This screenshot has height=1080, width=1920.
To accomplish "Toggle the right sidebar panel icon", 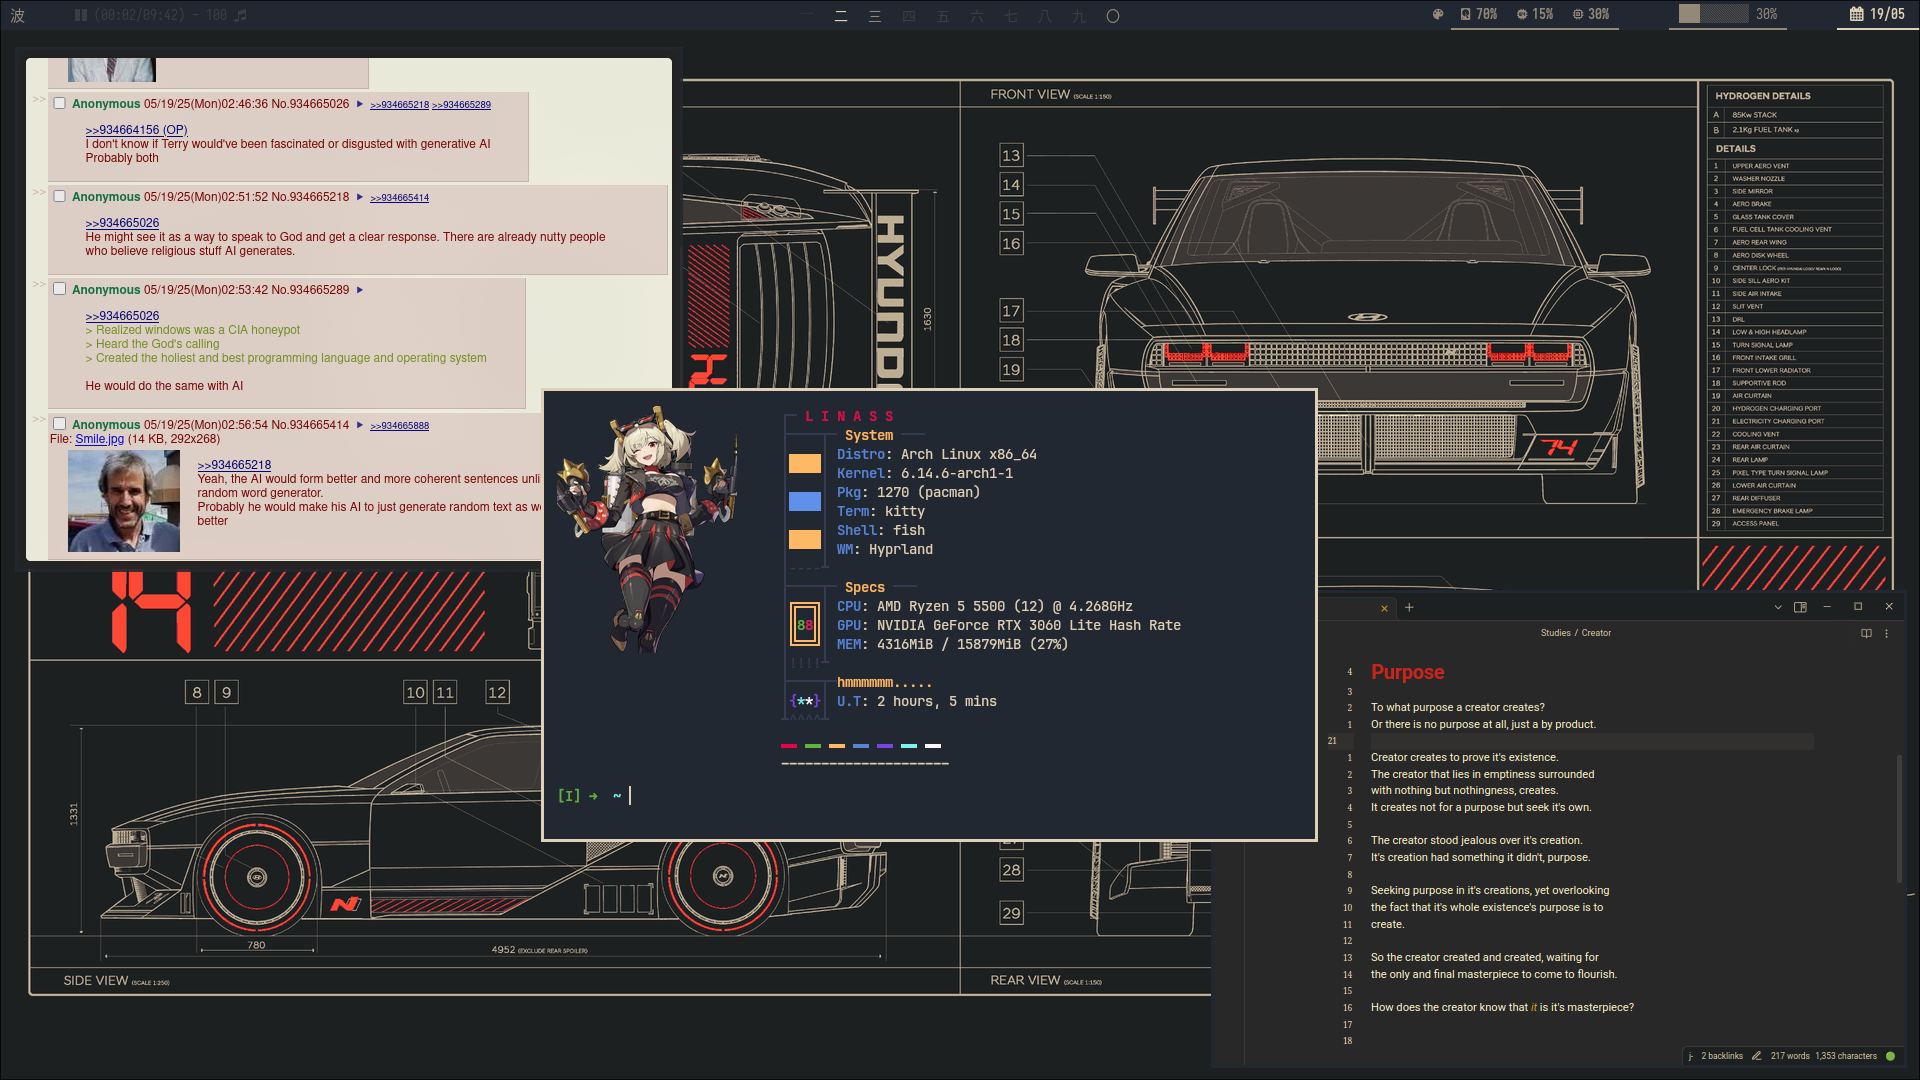I will click(x=1800, y=607).
